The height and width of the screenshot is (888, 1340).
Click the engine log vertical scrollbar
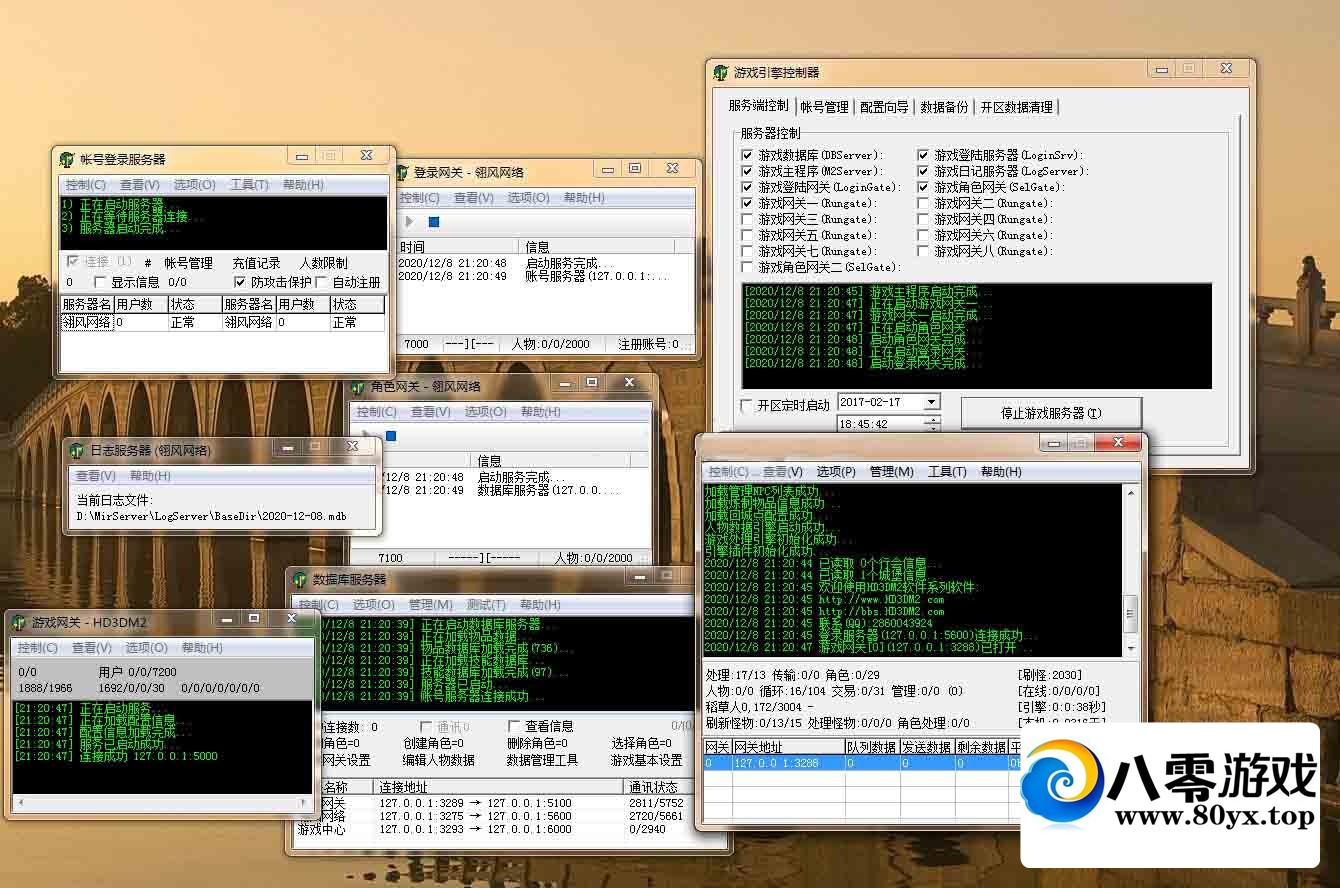pos(1131,572)
